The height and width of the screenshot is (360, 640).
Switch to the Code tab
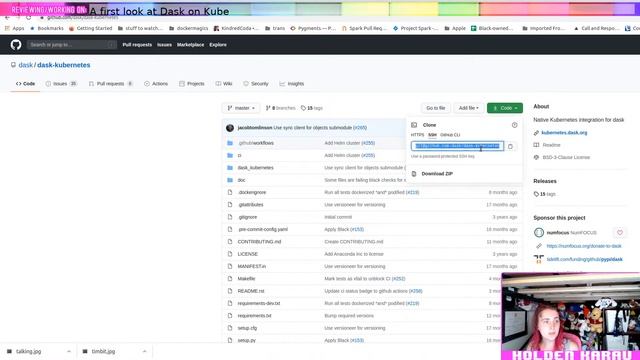click(25, 84)
